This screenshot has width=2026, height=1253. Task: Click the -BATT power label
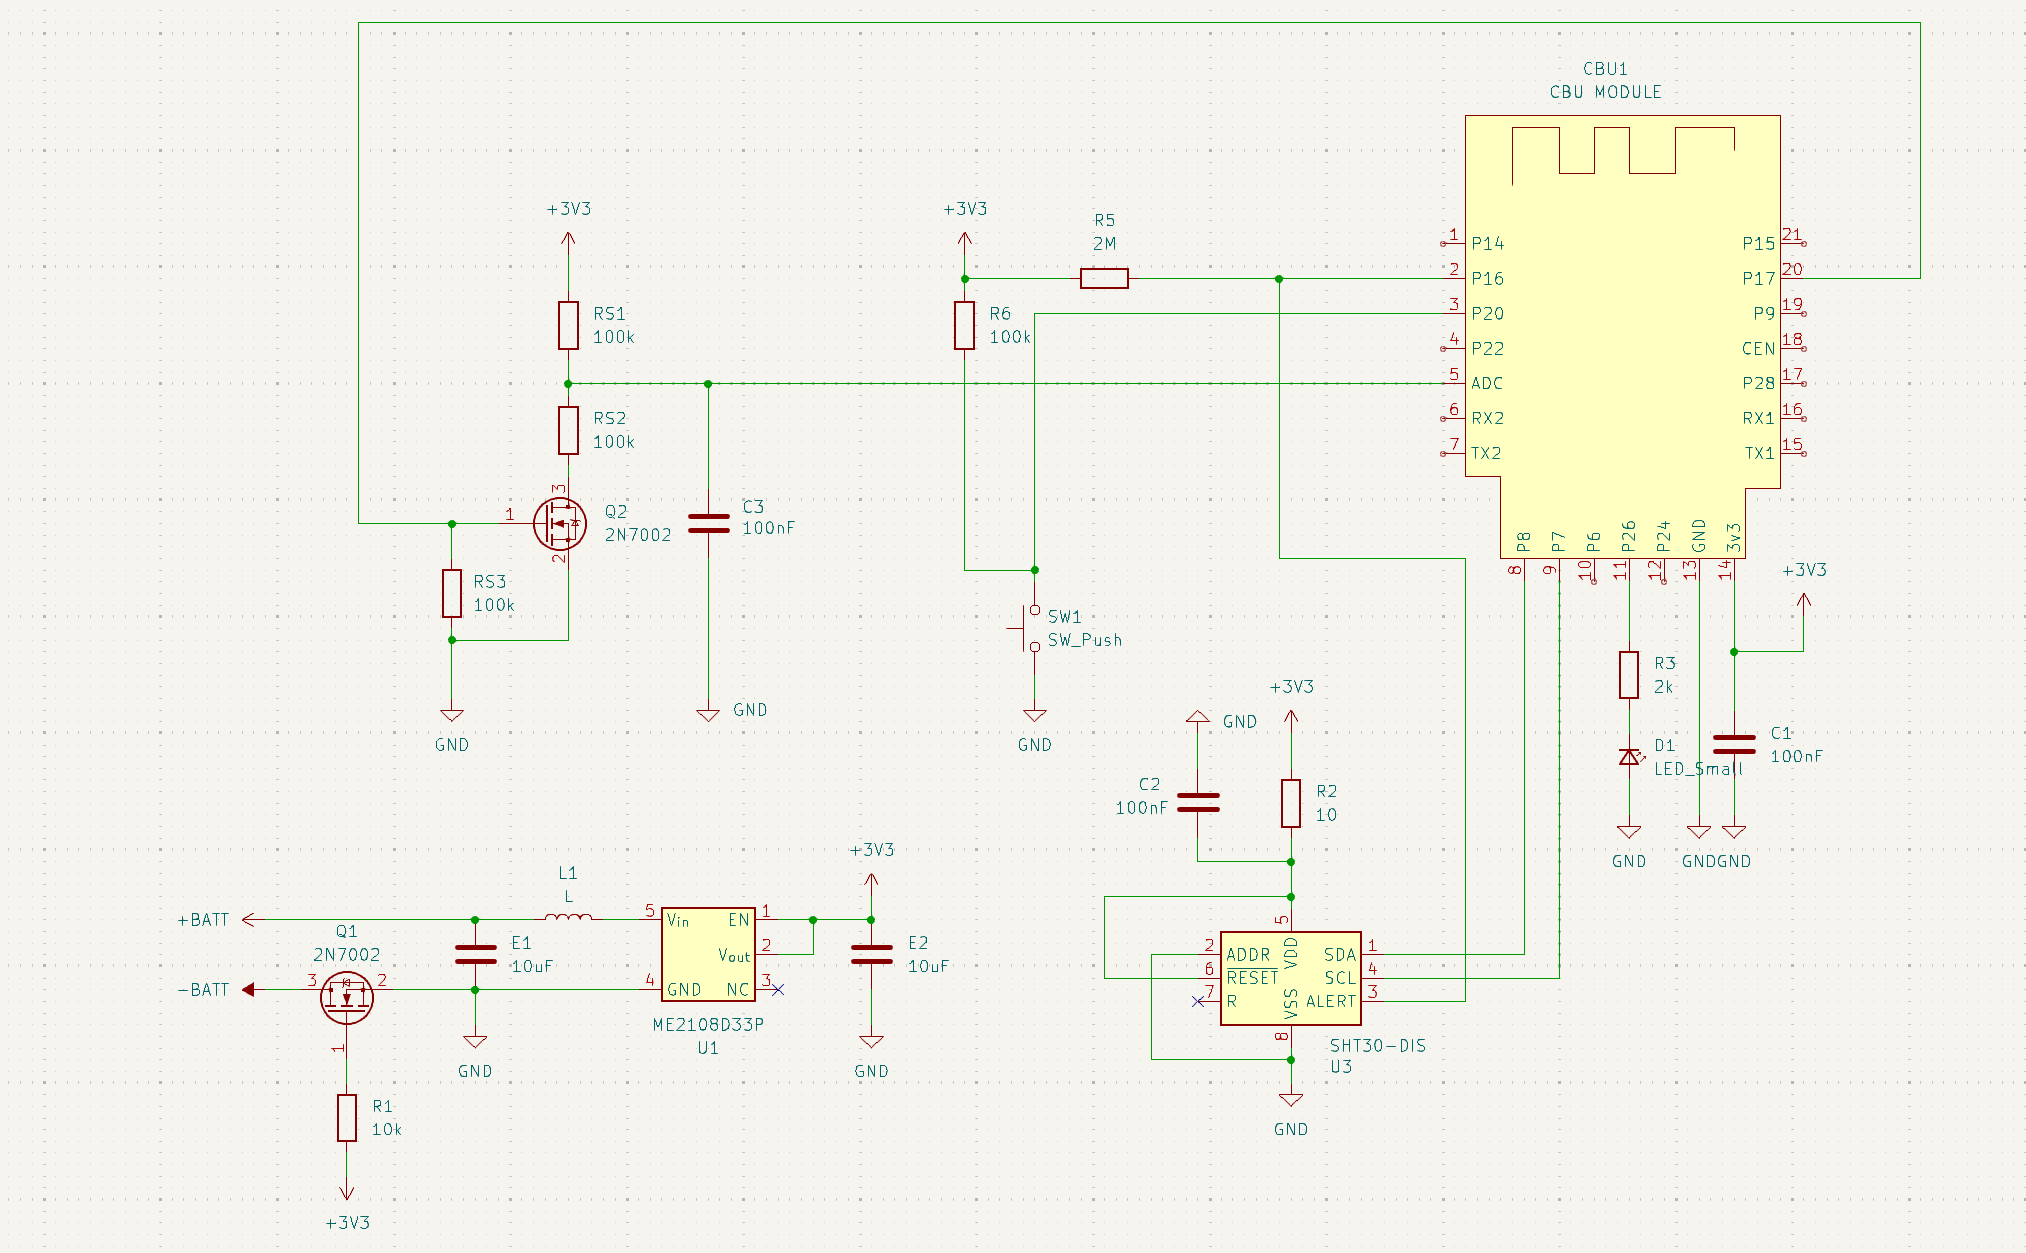203,990
